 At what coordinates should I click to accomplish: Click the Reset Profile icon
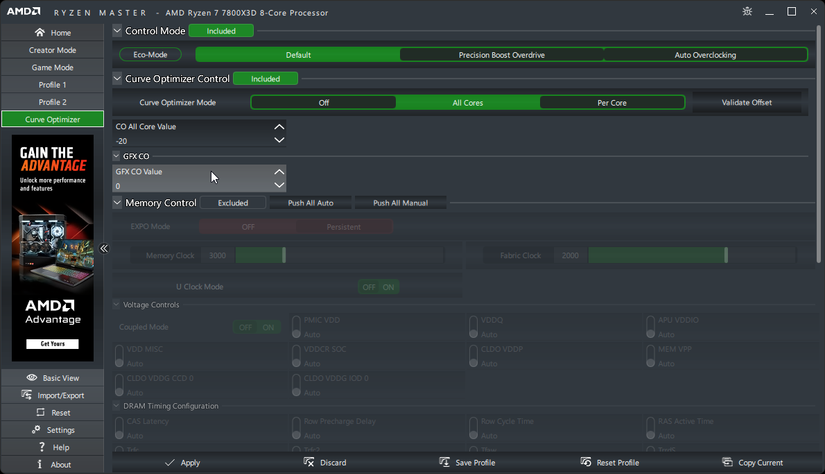point(586,462)
